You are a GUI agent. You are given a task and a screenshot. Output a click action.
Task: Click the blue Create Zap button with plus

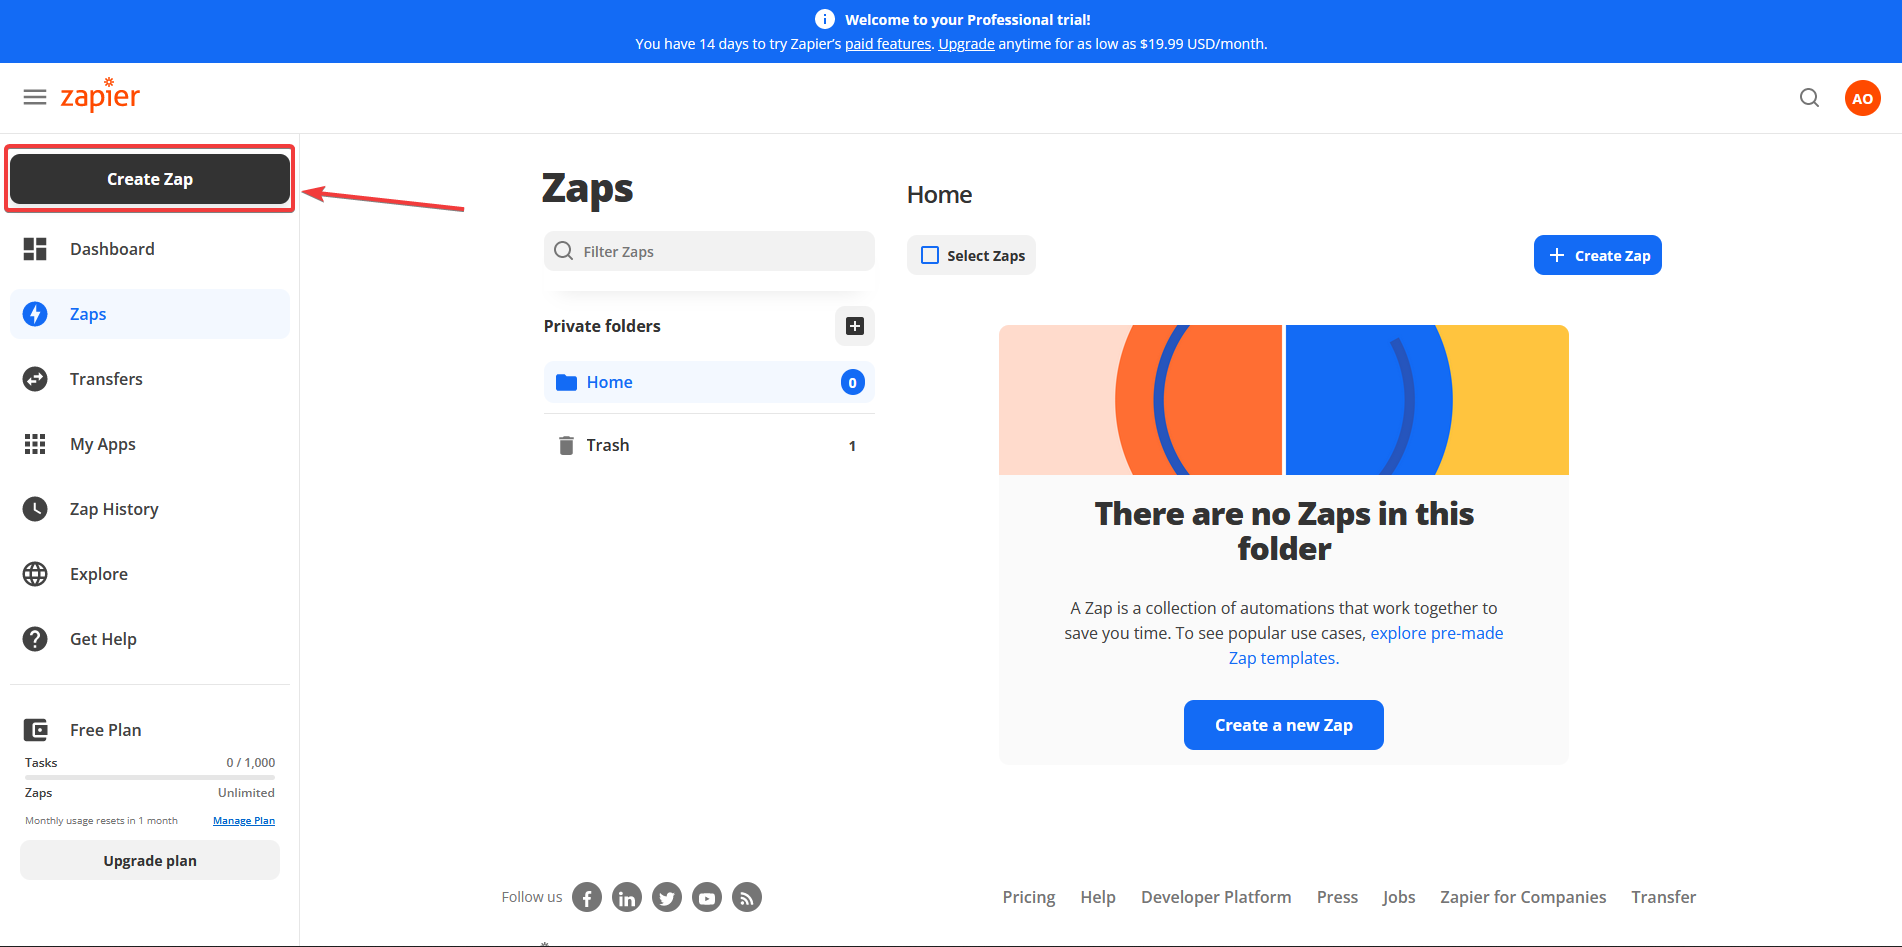tap(1597, 255)
